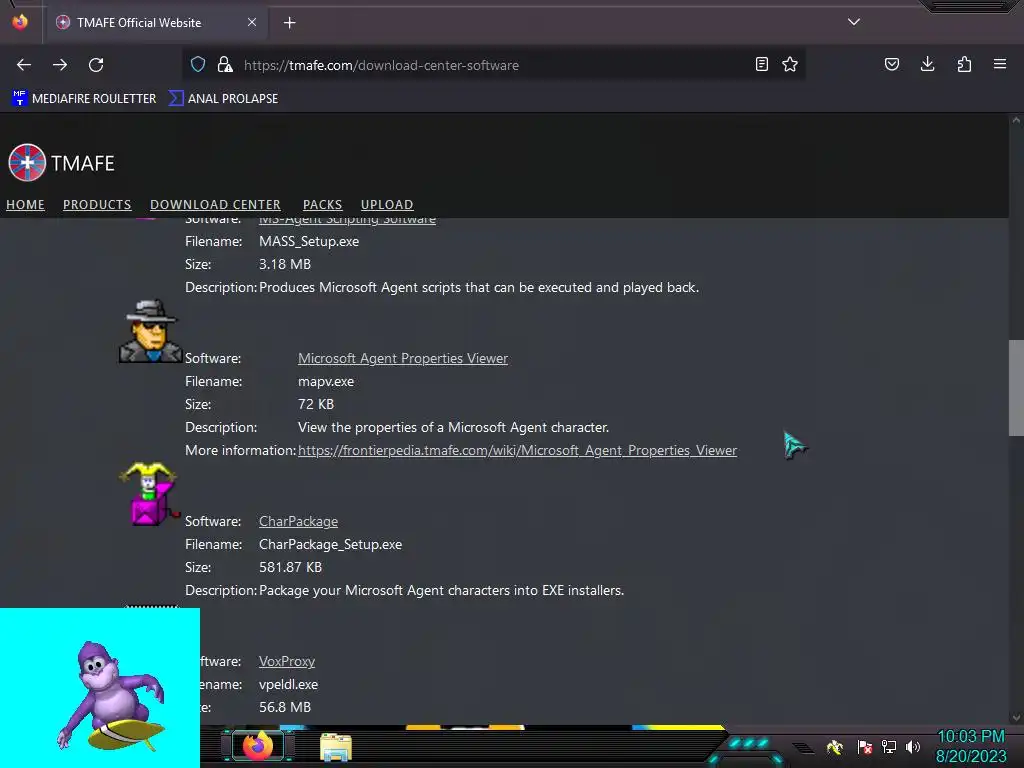Click the jester jack-in-the-box icon
This screenshot has height=768, width=1024.
tap(150, 493)
